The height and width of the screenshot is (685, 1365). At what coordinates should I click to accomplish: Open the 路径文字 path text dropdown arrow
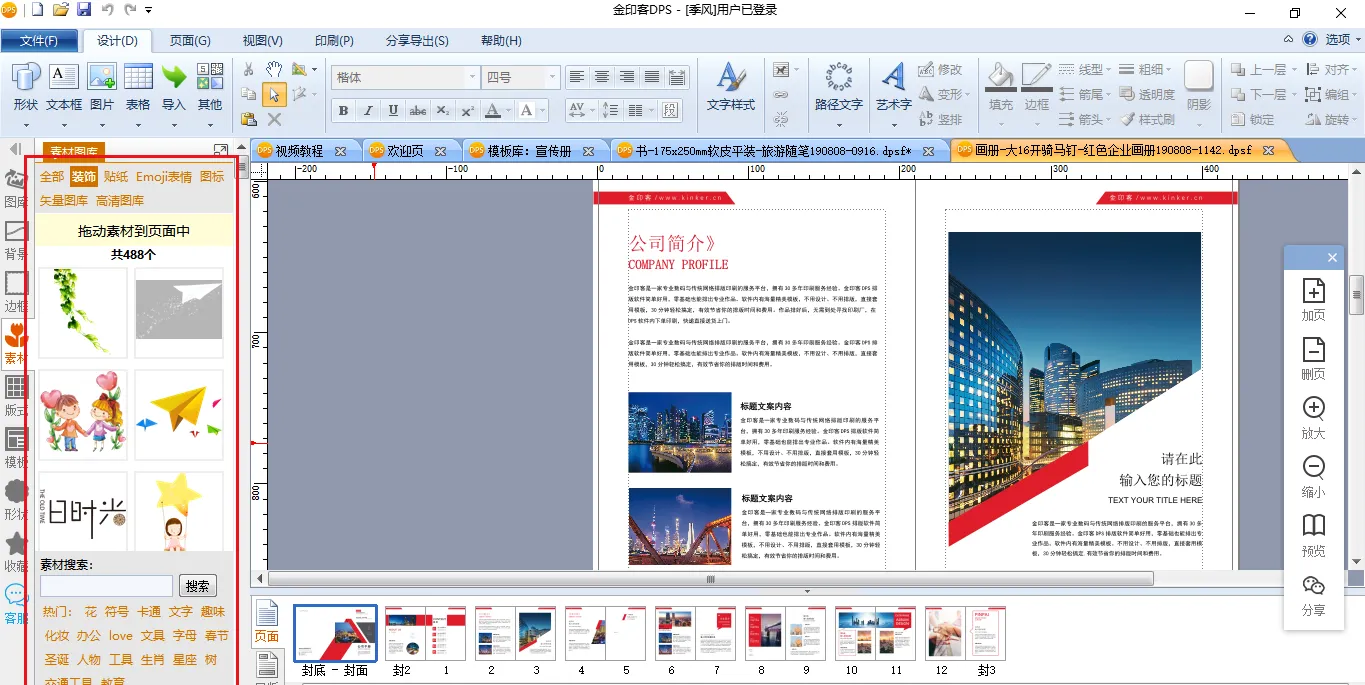pos(838,124)
